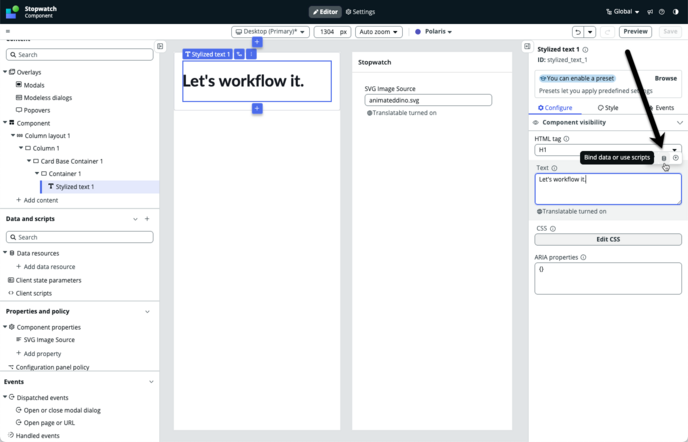
Task: Toggle the contrast theme icon
Action: coord(676,12)
